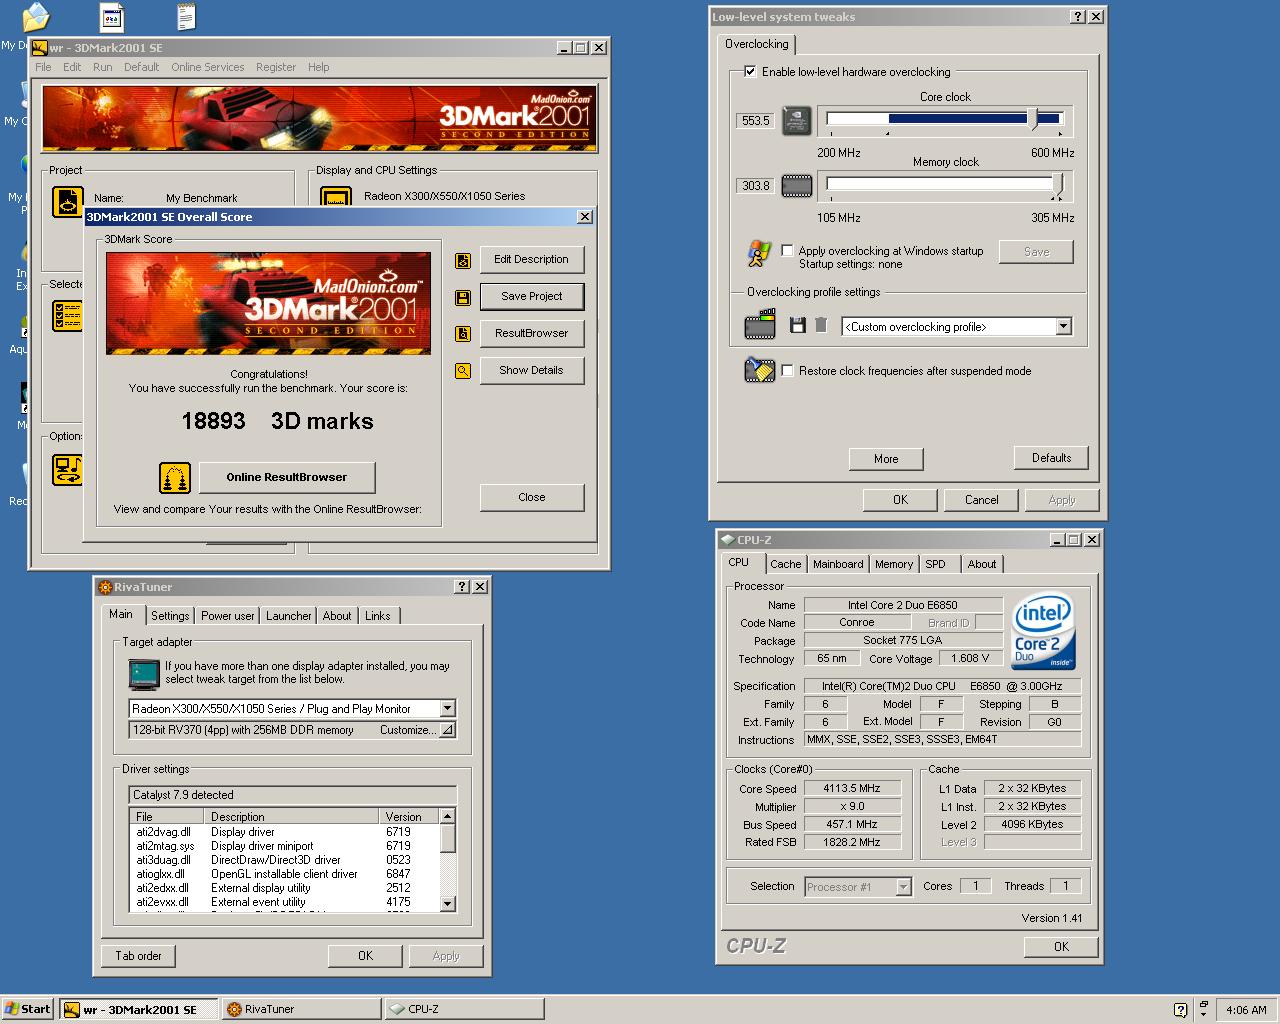Click the Edit Description icon
The width and height of the screenshot is (1280, 1024).
tap(463, 260)
